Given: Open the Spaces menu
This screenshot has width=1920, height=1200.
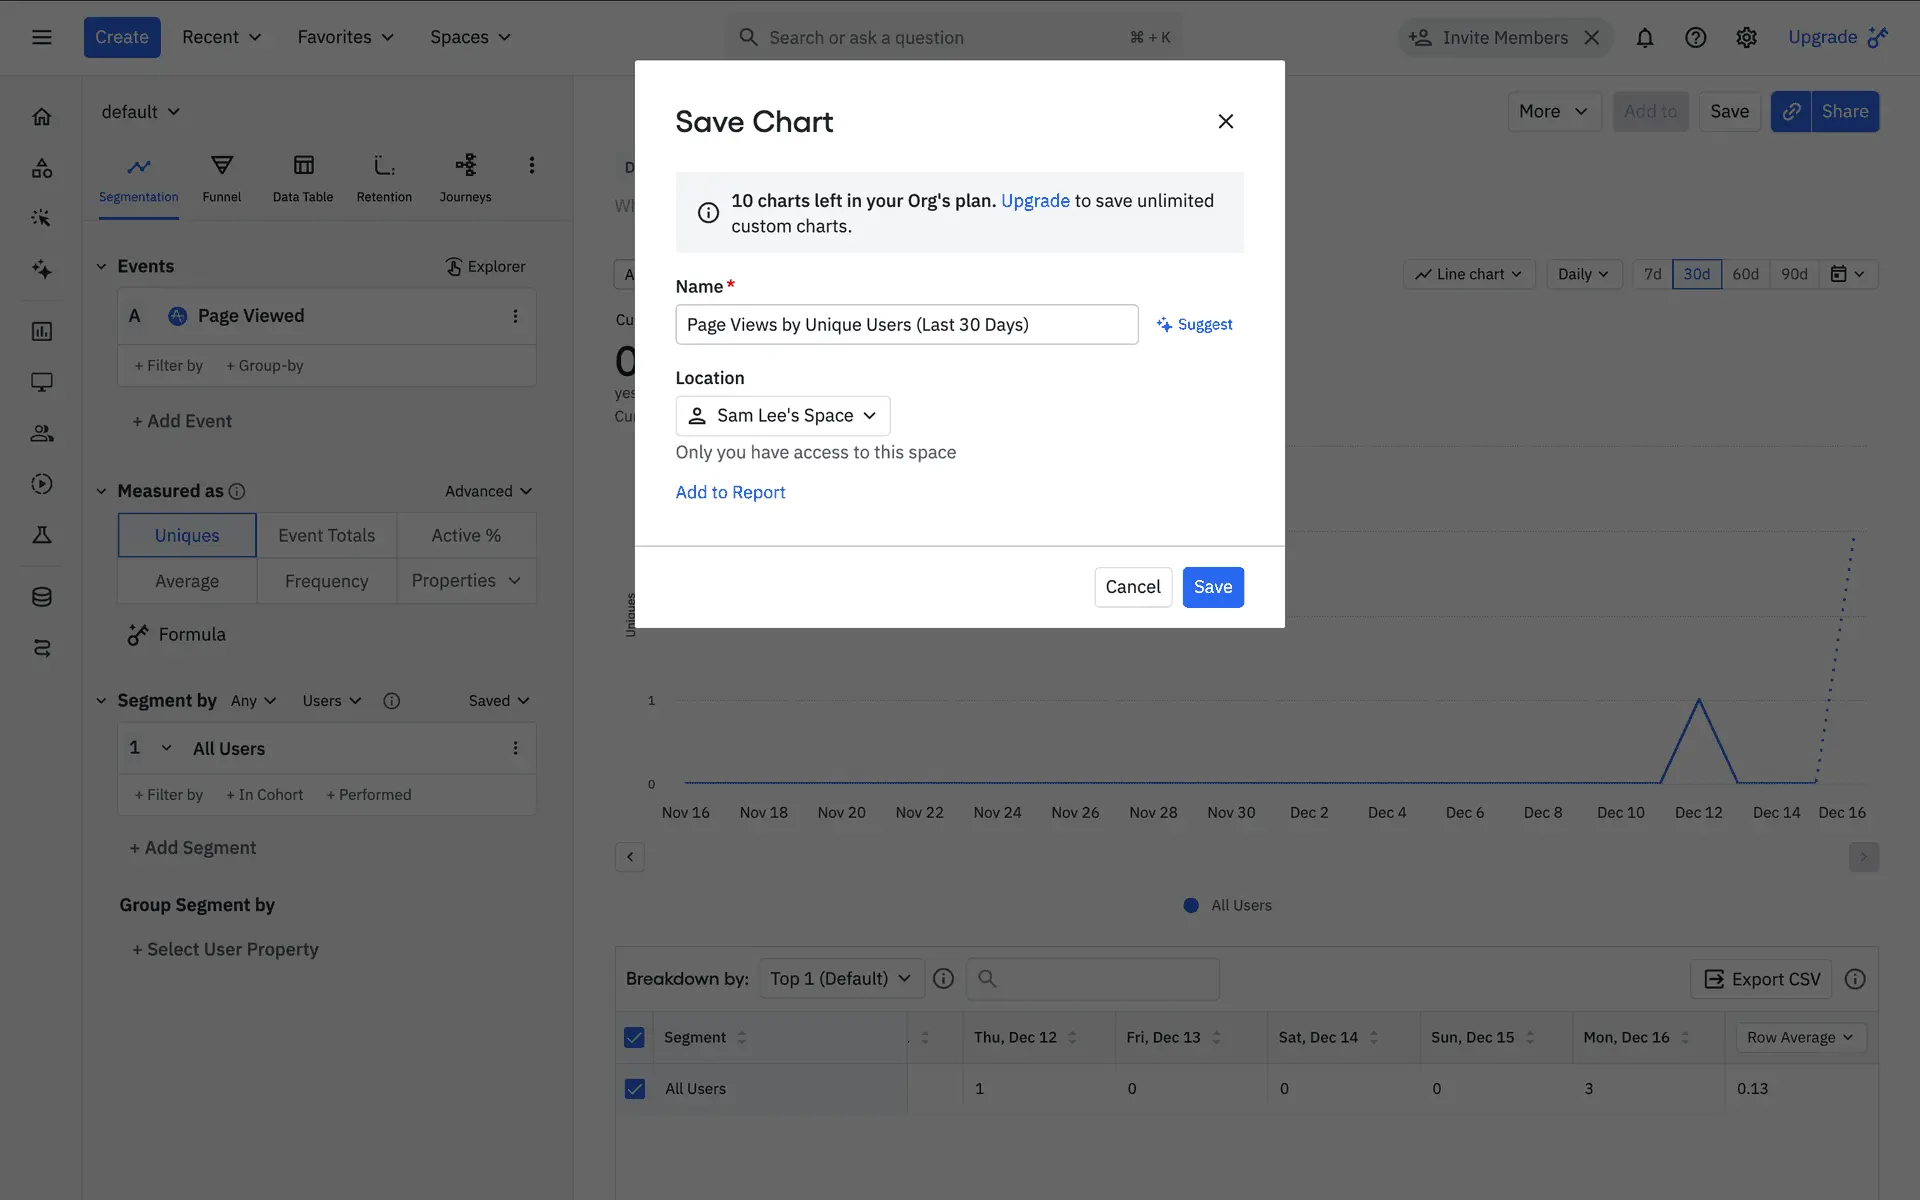Looking at the screenshot, I should pos(470,37).
